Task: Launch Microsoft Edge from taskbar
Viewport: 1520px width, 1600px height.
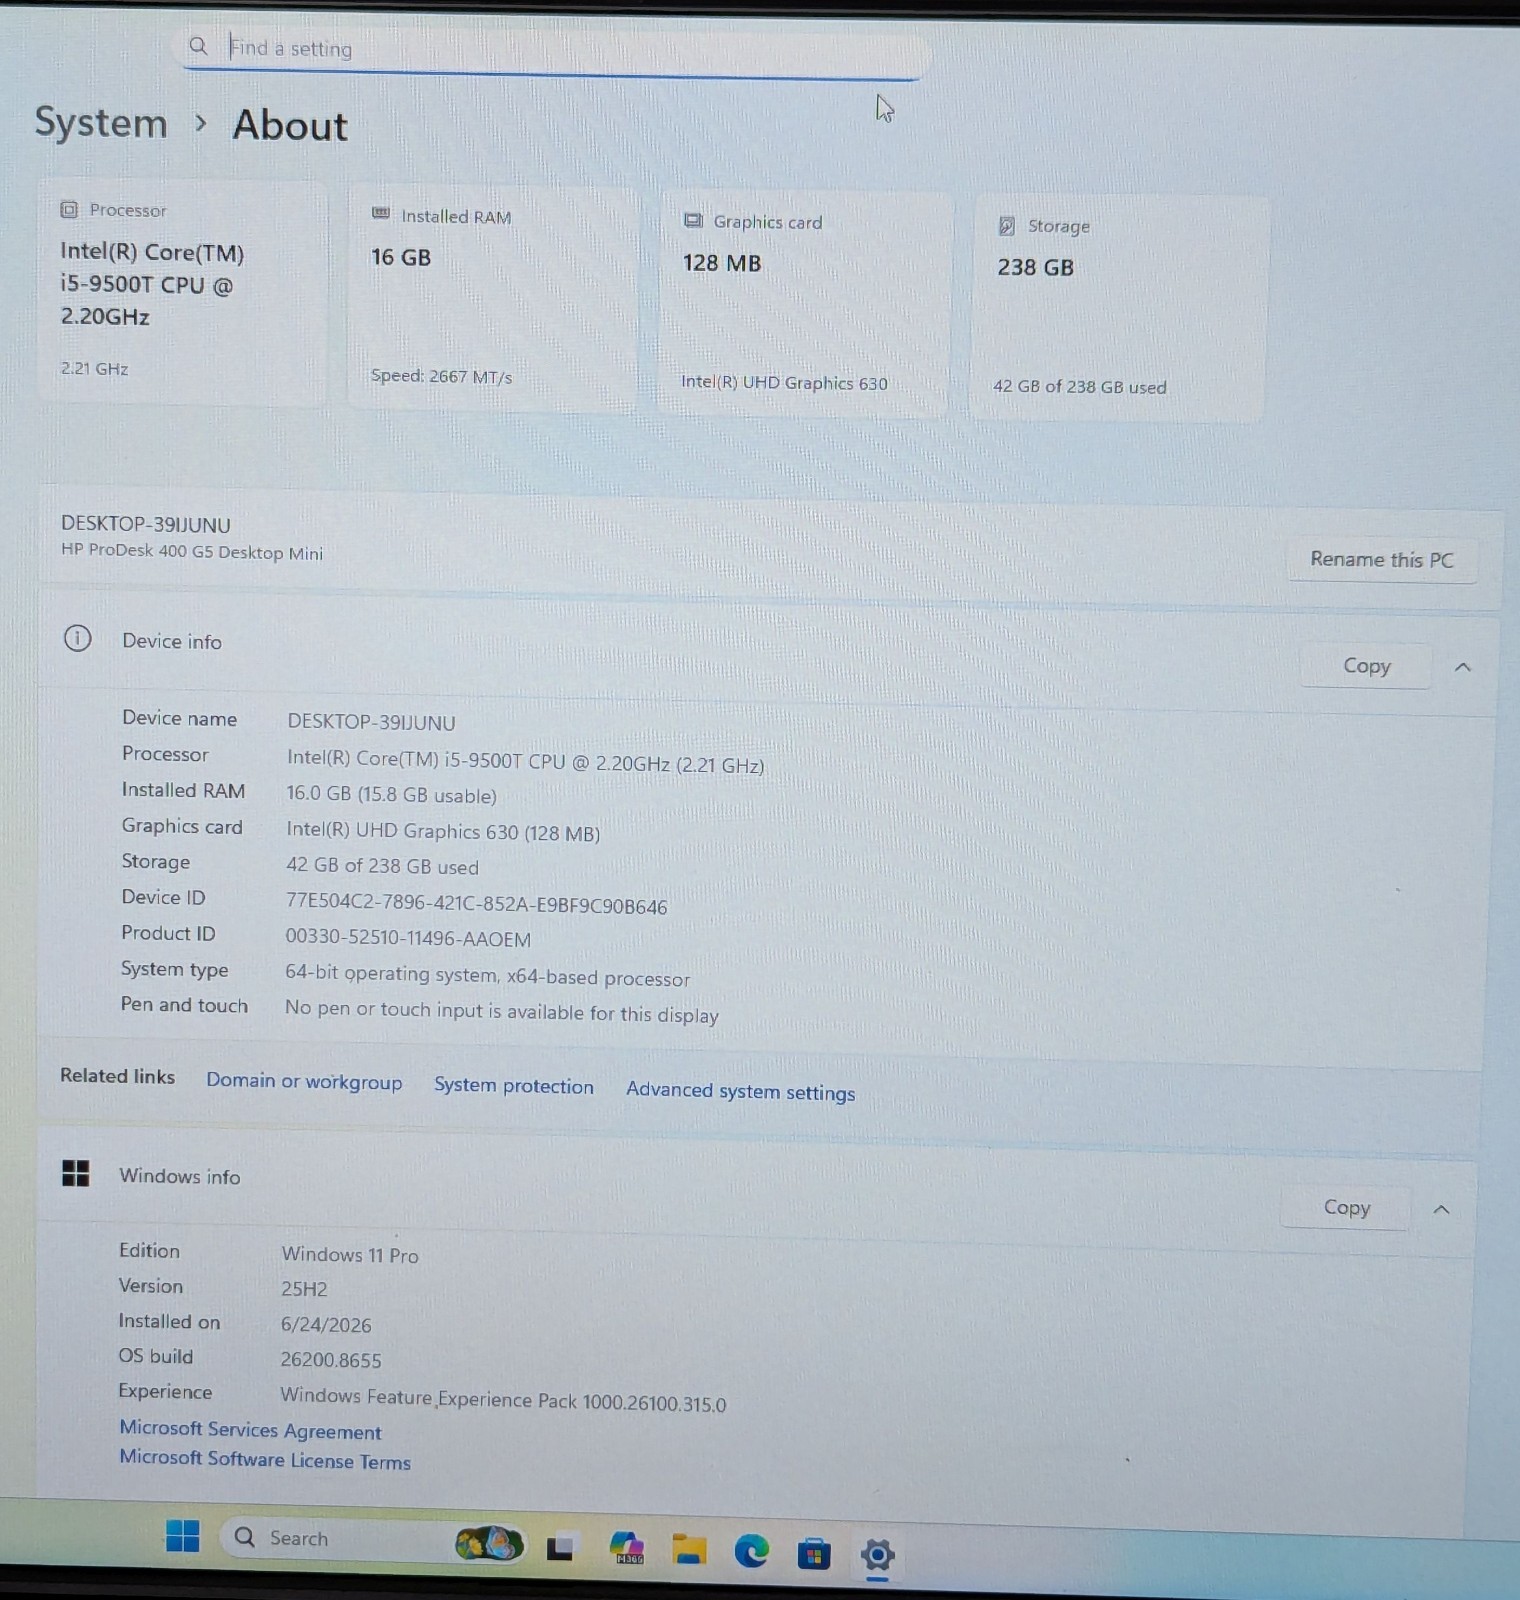Action: [x=752, y=1551]
